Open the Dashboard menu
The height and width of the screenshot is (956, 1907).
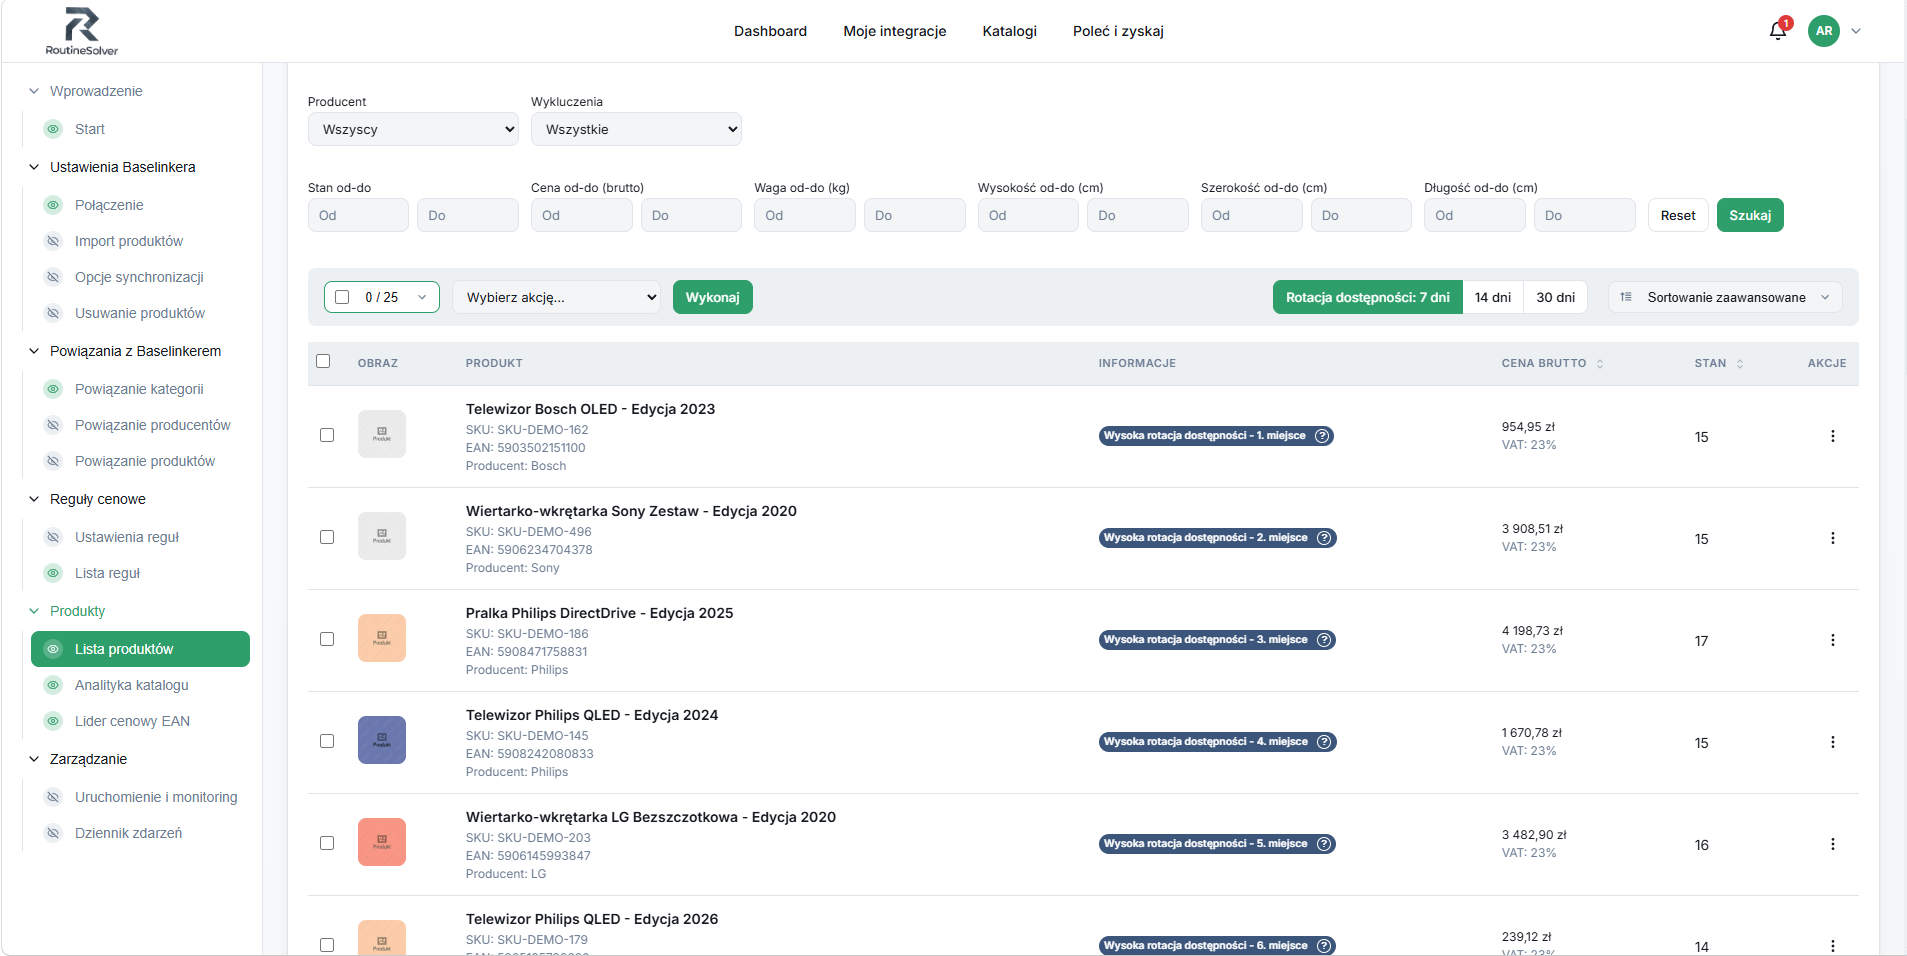tap(770, 31)
